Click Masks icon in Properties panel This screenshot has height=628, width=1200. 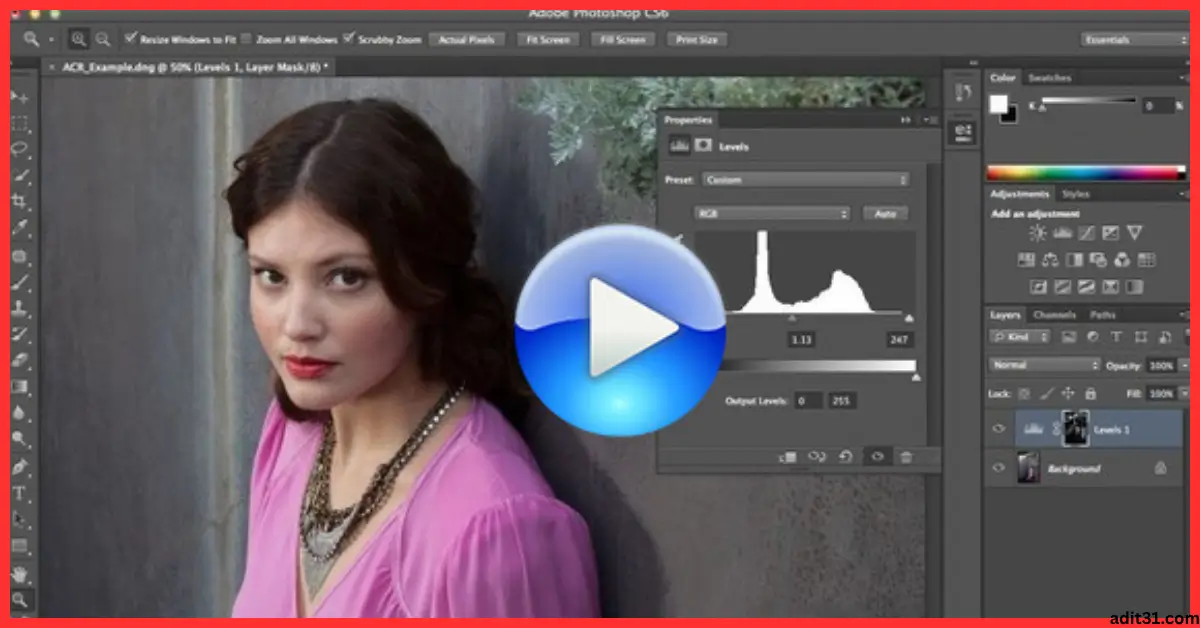coord(703,145)
